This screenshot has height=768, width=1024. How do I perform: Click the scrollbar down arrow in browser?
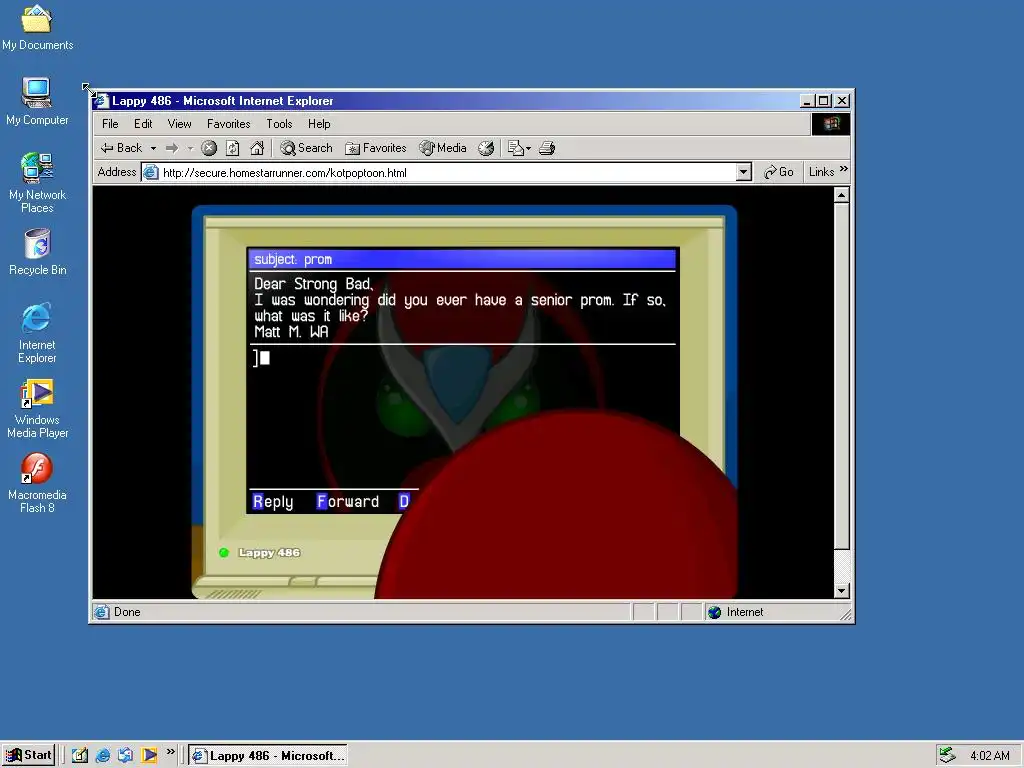(842, 590)
